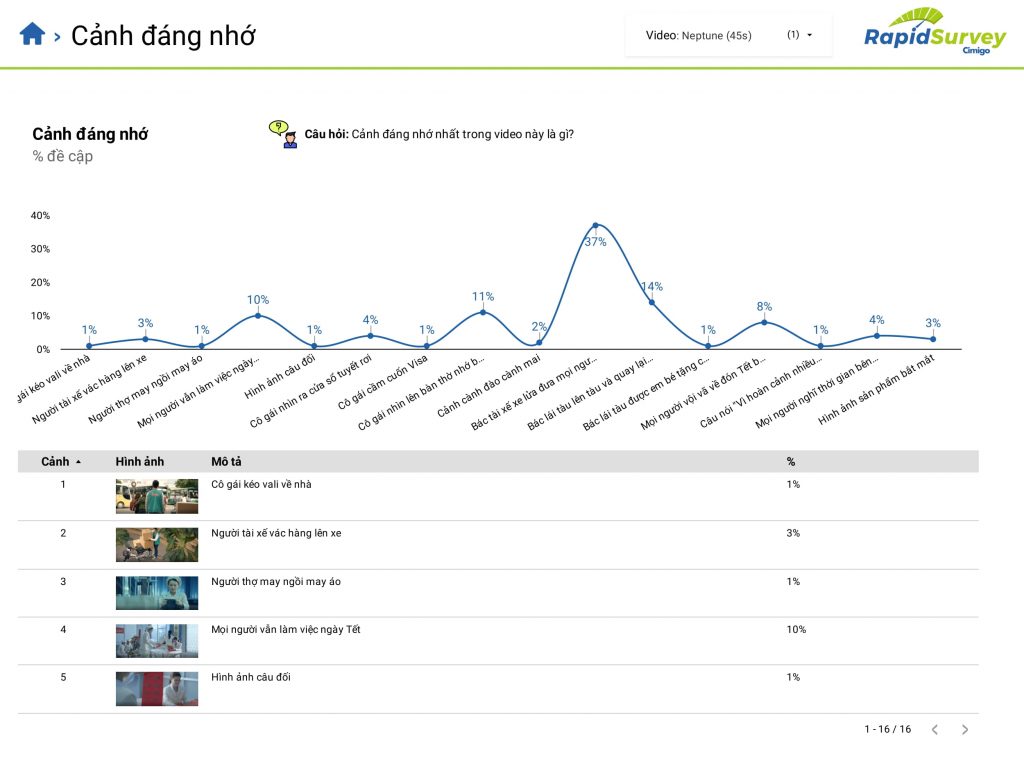Click the sort arrow beside Cảnh
This screenshot has width=1024, height=768.
[x=78, y=462]
